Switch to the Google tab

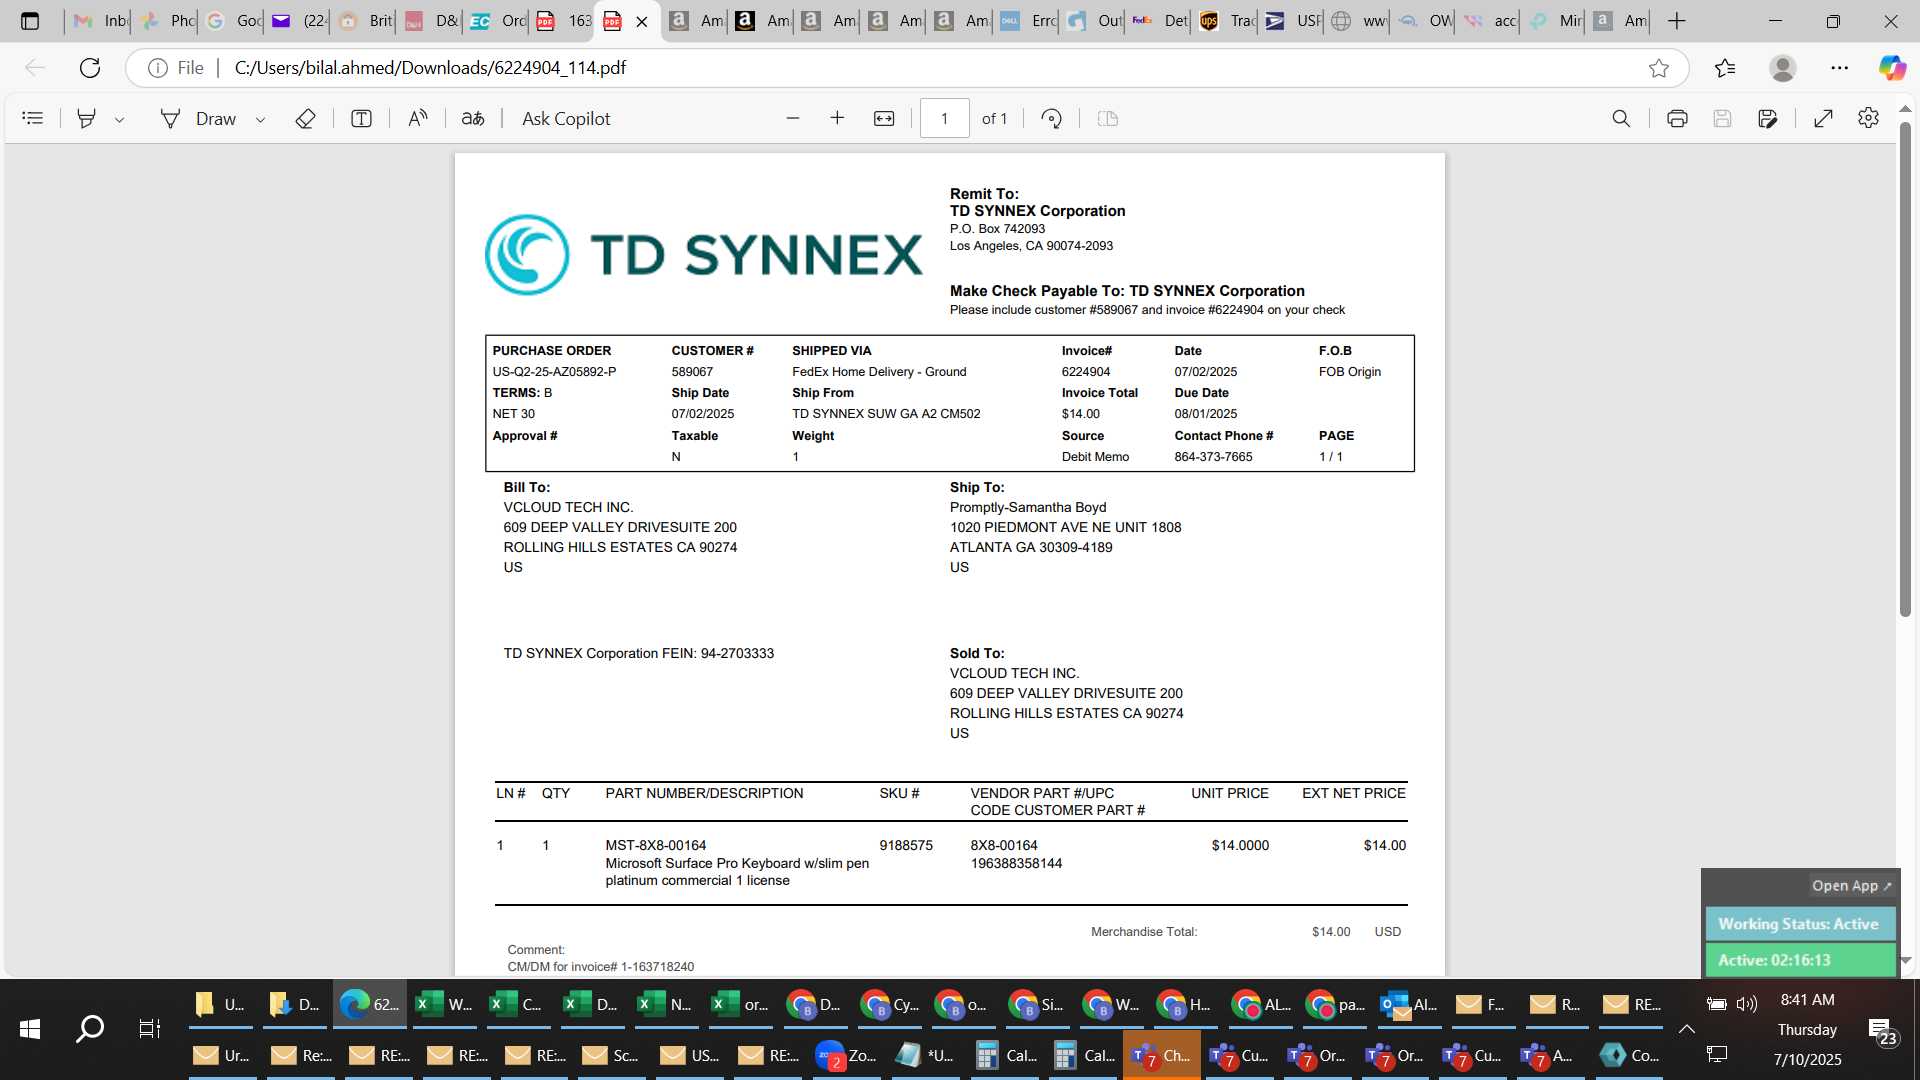(x=231, y=20)
